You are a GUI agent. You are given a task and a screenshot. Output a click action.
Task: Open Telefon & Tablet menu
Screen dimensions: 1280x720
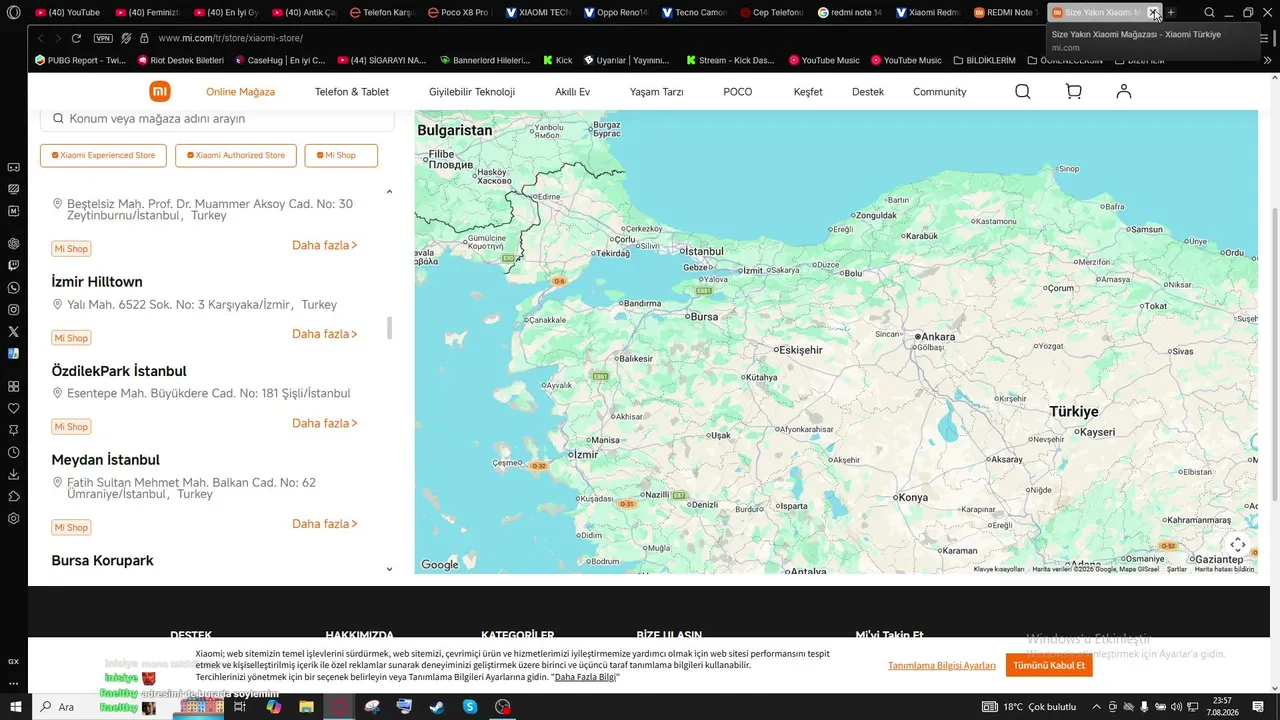(x=352, y=92)
